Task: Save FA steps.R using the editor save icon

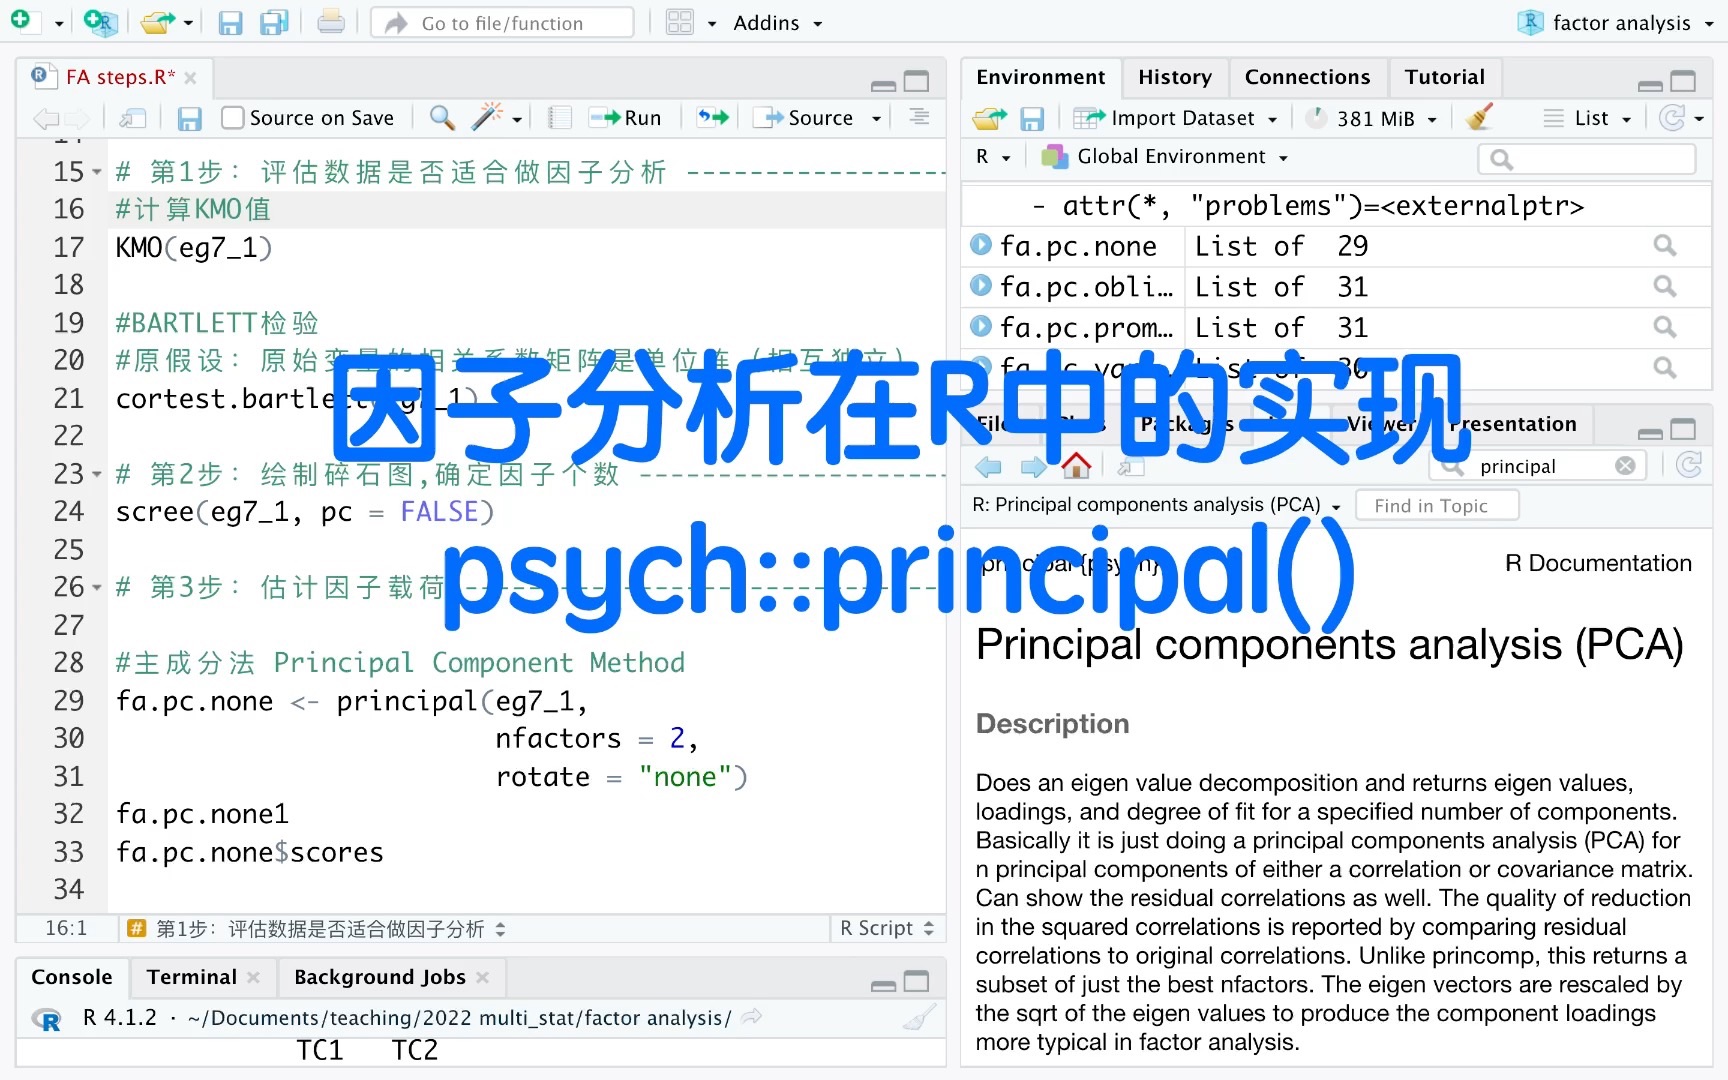Action: 189,118
